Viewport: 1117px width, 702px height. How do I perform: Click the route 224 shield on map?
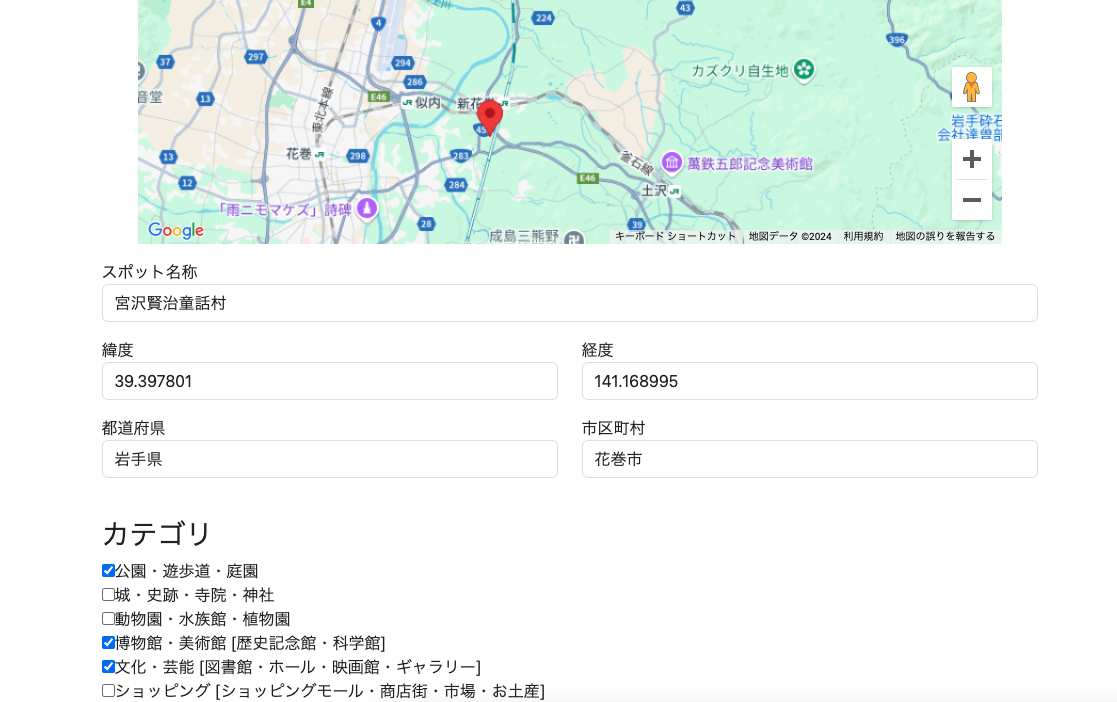tap(544, 18)
